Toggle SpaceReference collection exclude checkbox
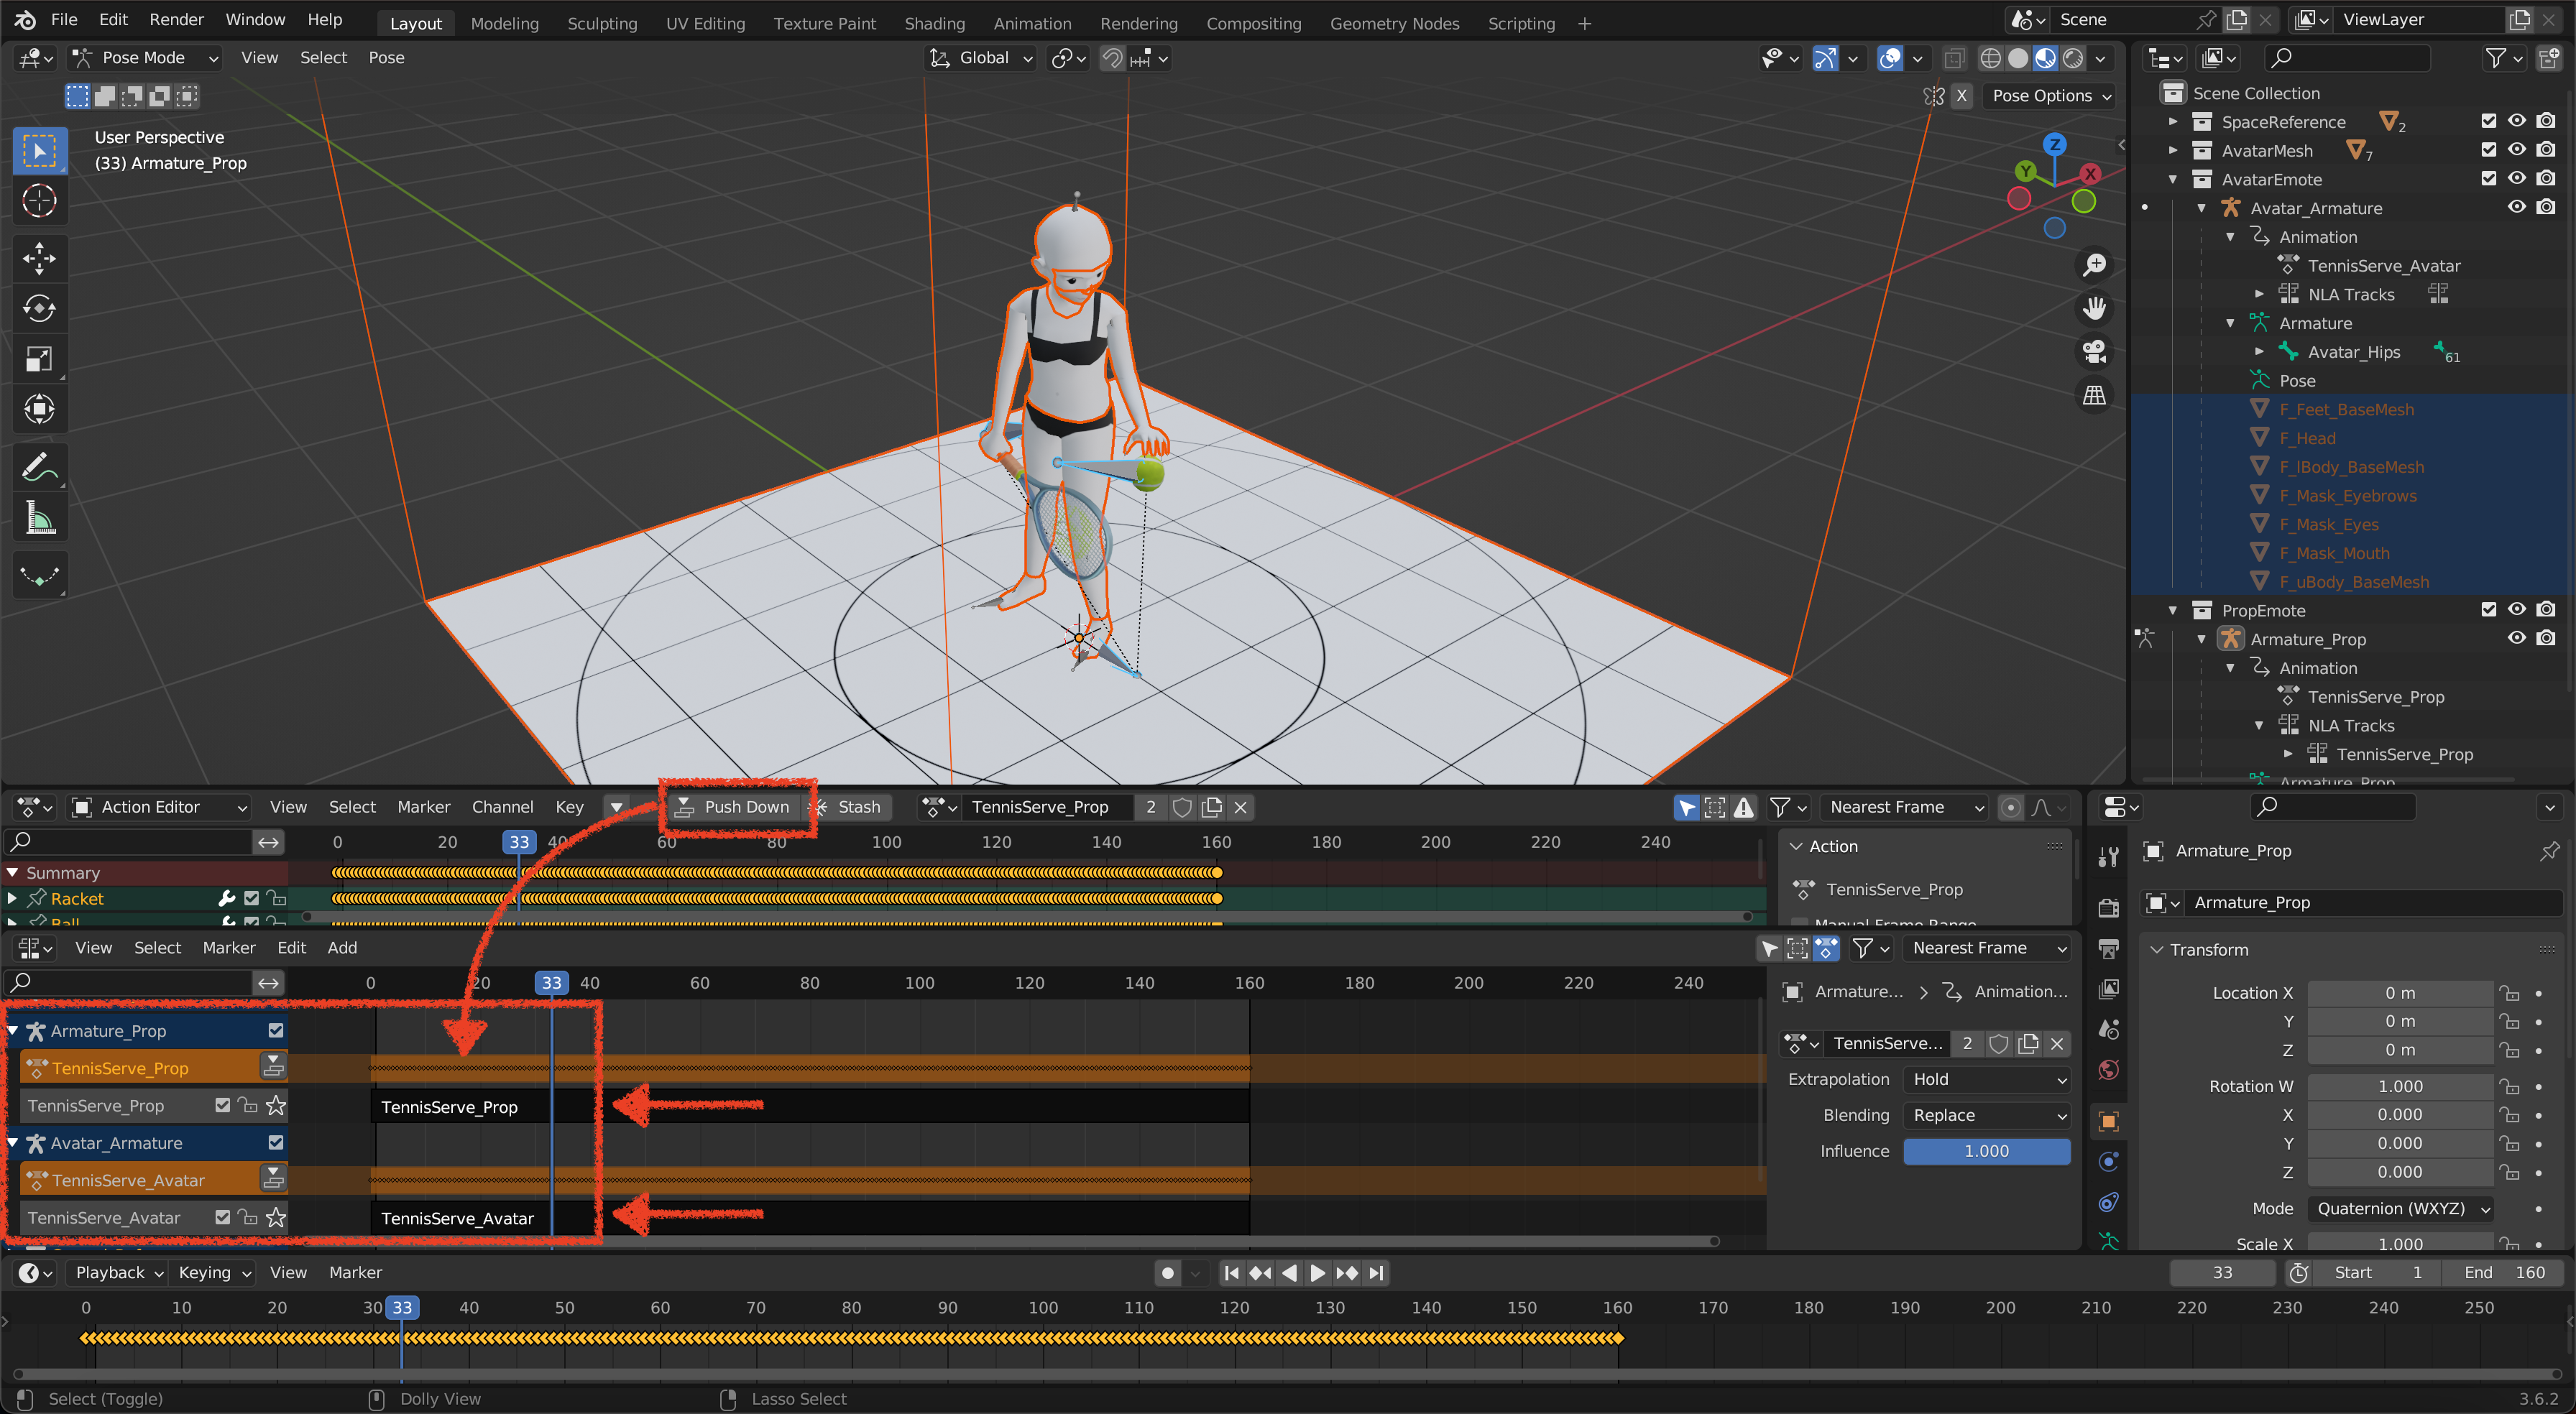 pos(2488,121)
